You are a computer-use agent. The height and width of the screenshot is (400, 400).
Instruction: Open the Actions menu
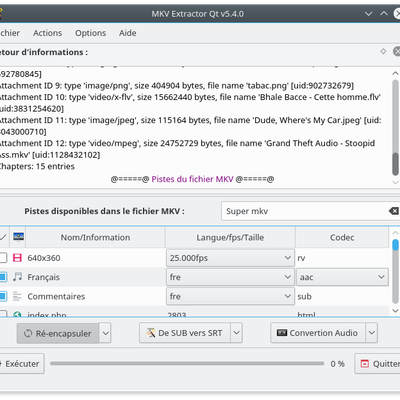[47, 33]
